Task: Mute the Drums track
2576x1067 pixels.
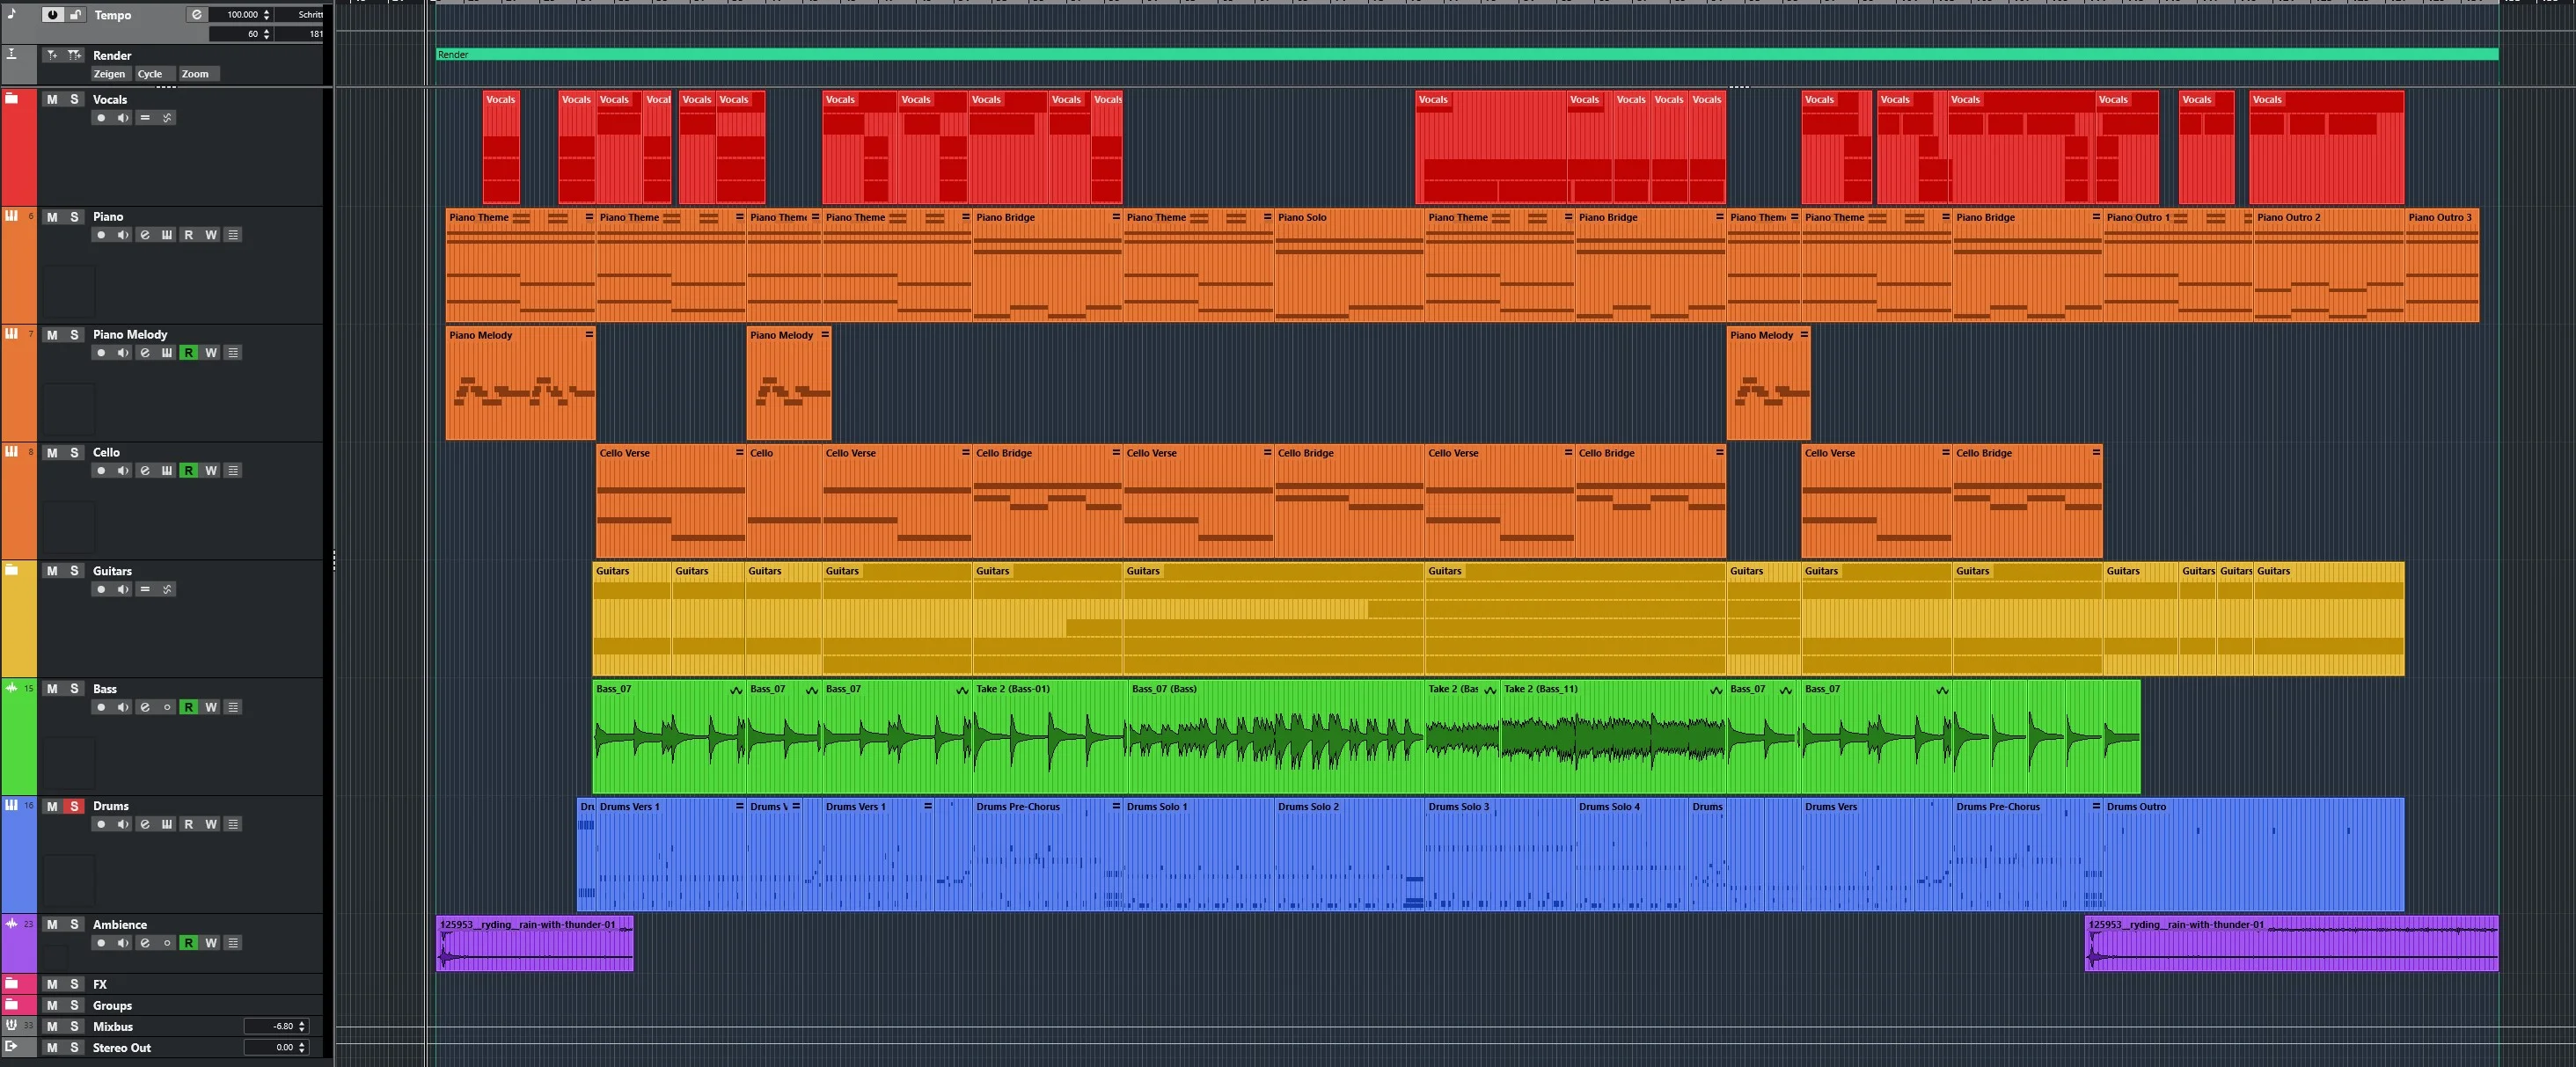Action: coord(52,806)
